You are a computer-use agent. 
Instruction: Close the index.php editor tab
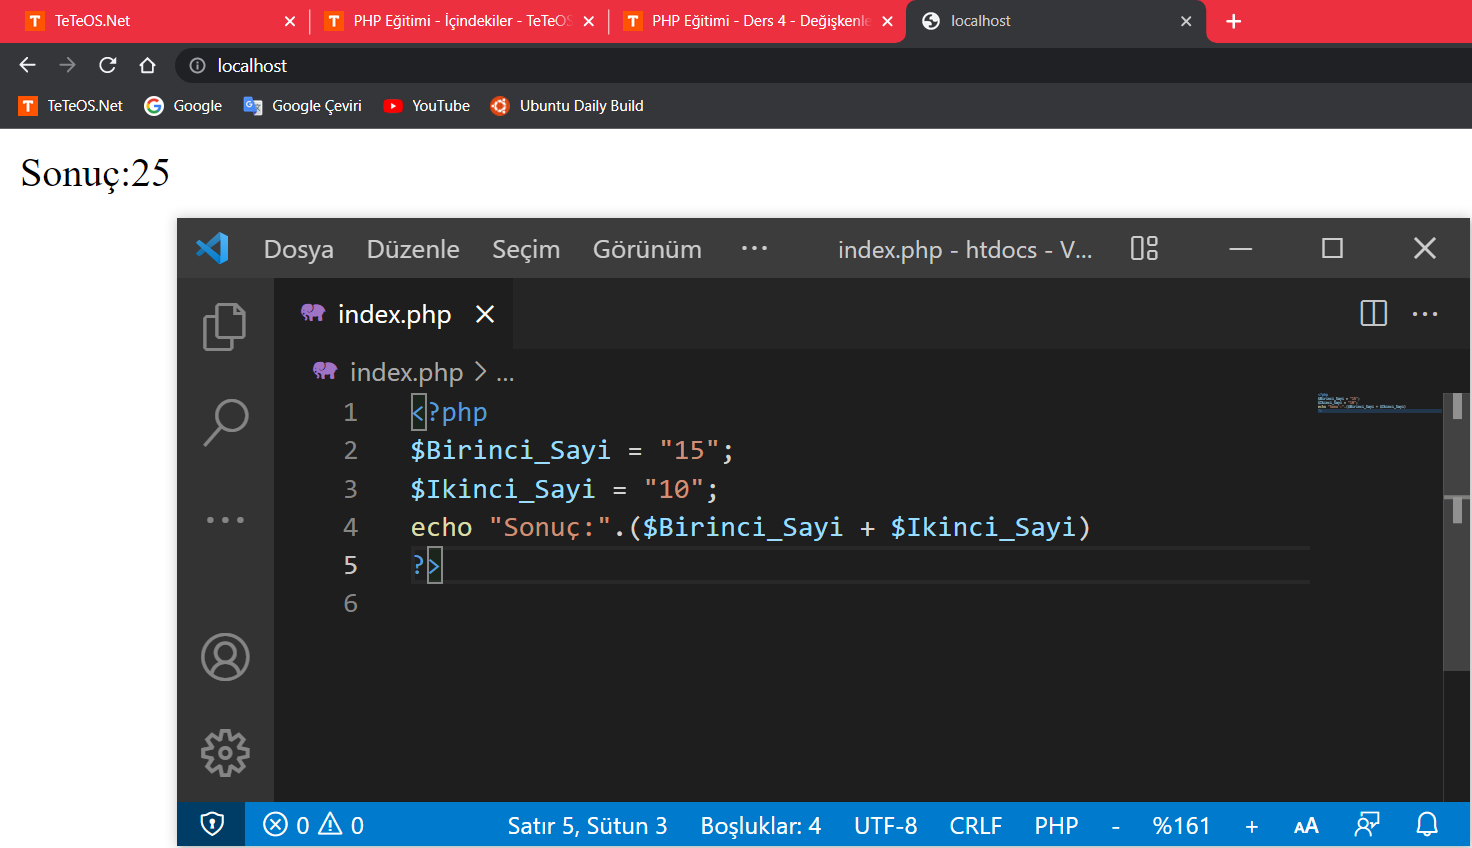point(485,314)
